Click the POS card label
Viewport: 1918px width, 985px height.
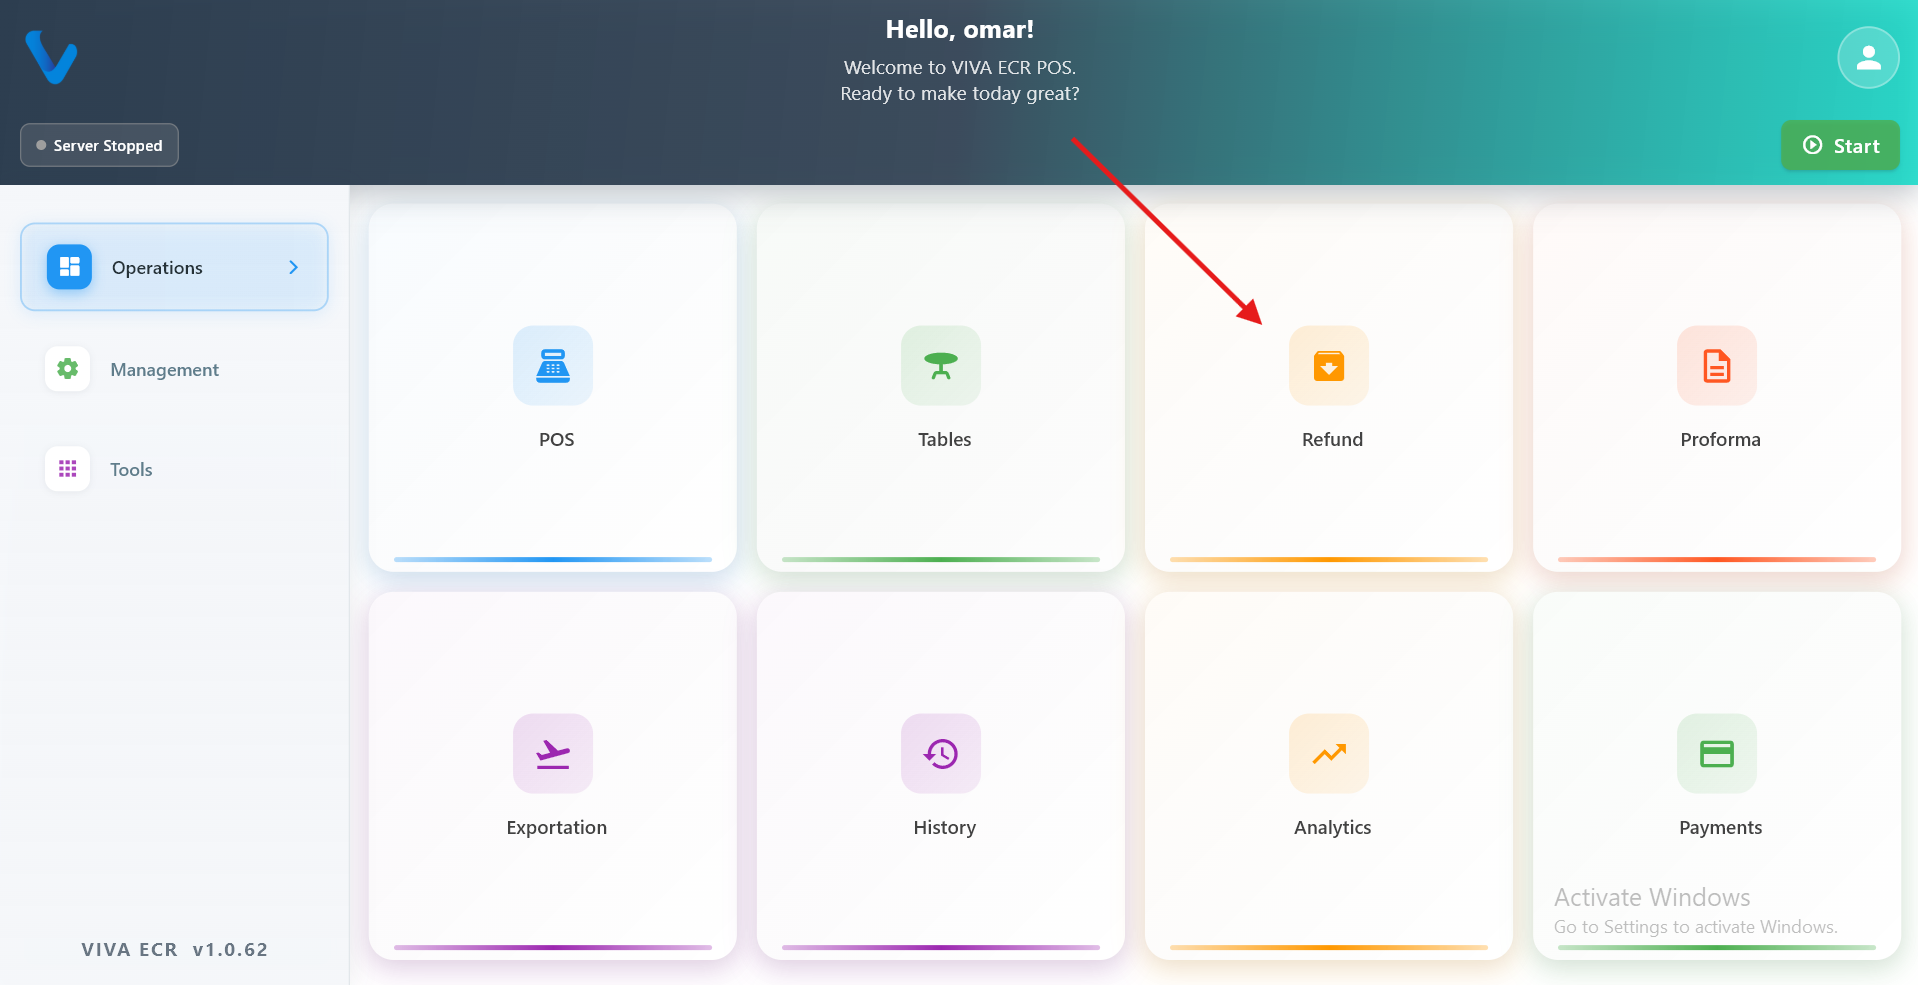[x=557, y=440]
